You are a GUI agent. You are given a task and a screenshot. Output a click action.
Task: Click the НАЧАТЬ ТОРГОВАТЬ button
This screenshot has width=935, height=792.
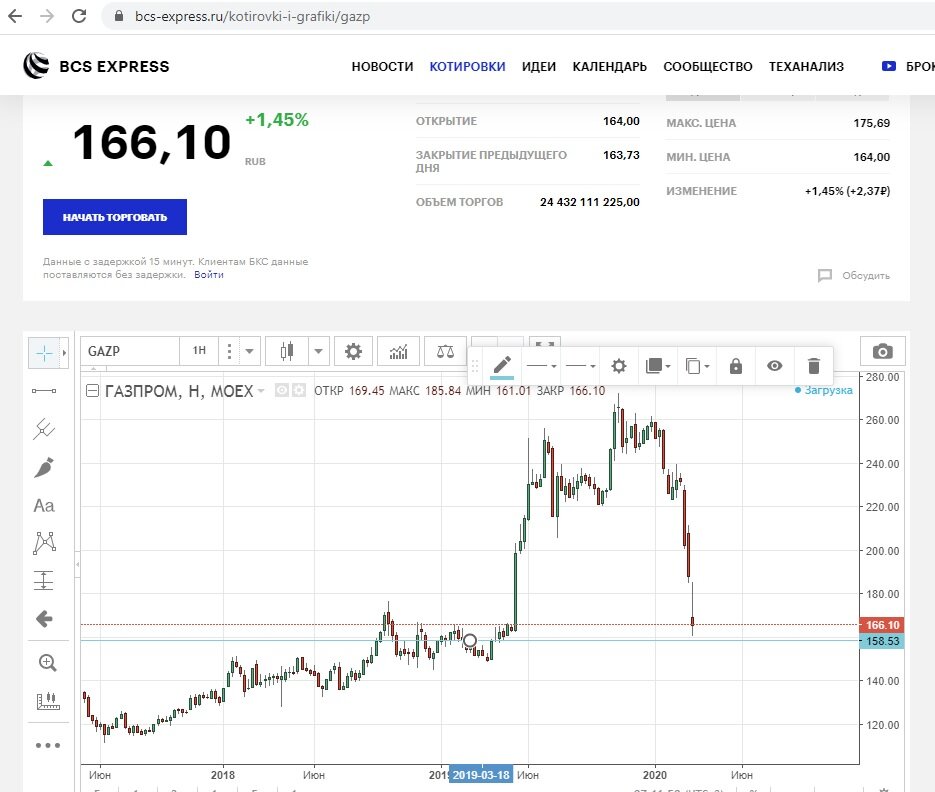tap(115, 217)
